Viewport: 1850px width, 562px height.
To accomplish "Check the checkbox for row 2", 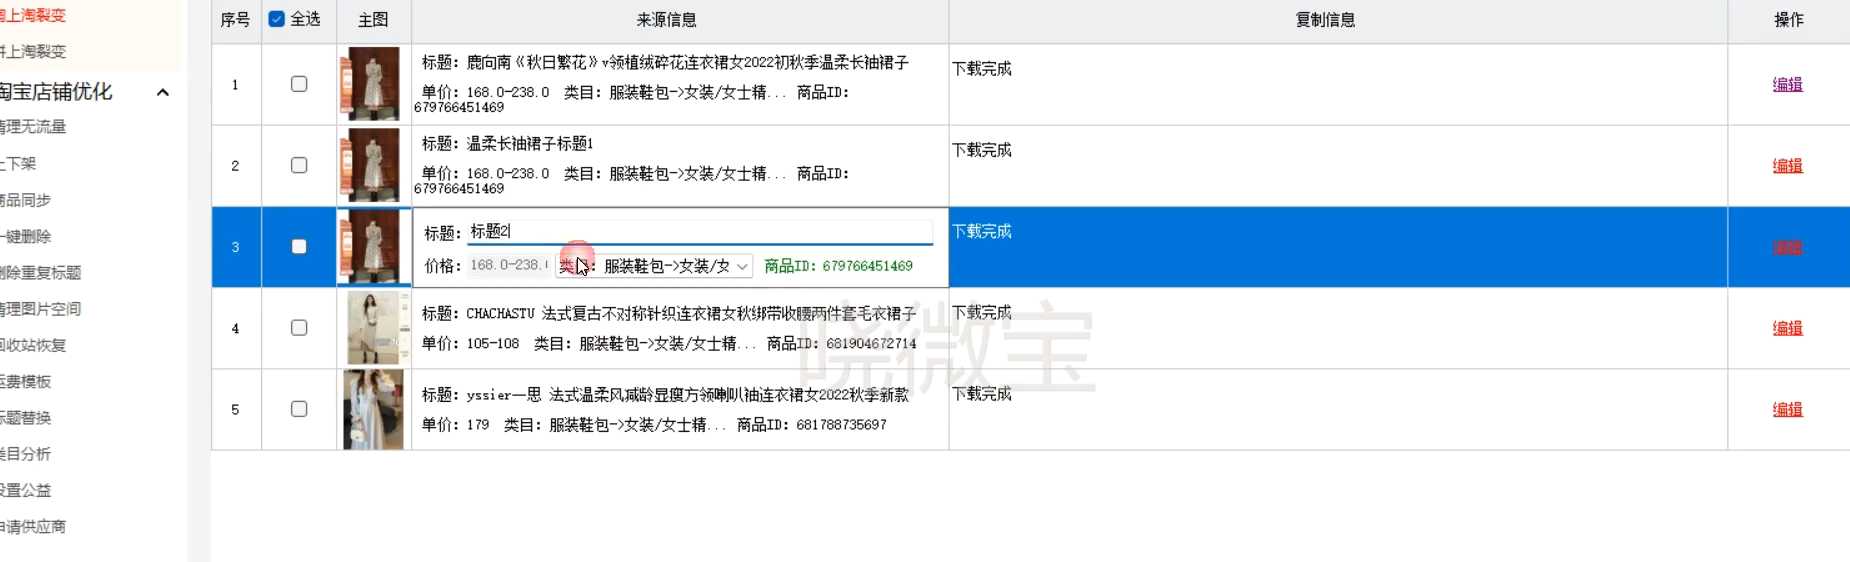I will [299, 165].
